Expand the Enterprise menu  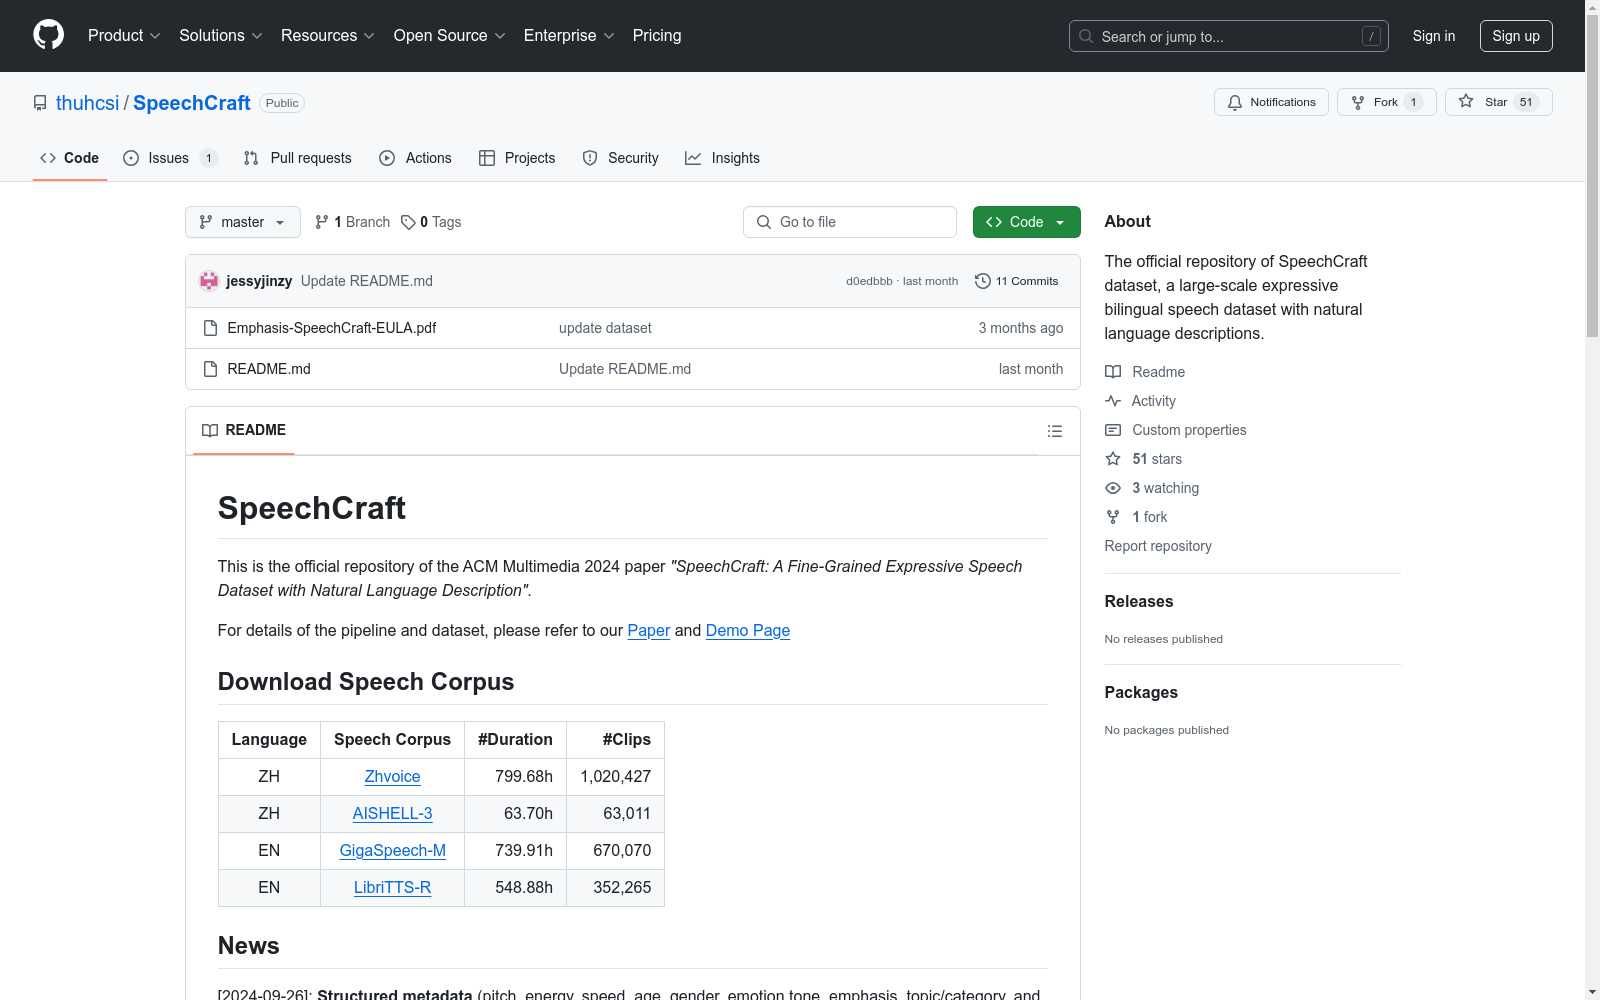(569, 35)
